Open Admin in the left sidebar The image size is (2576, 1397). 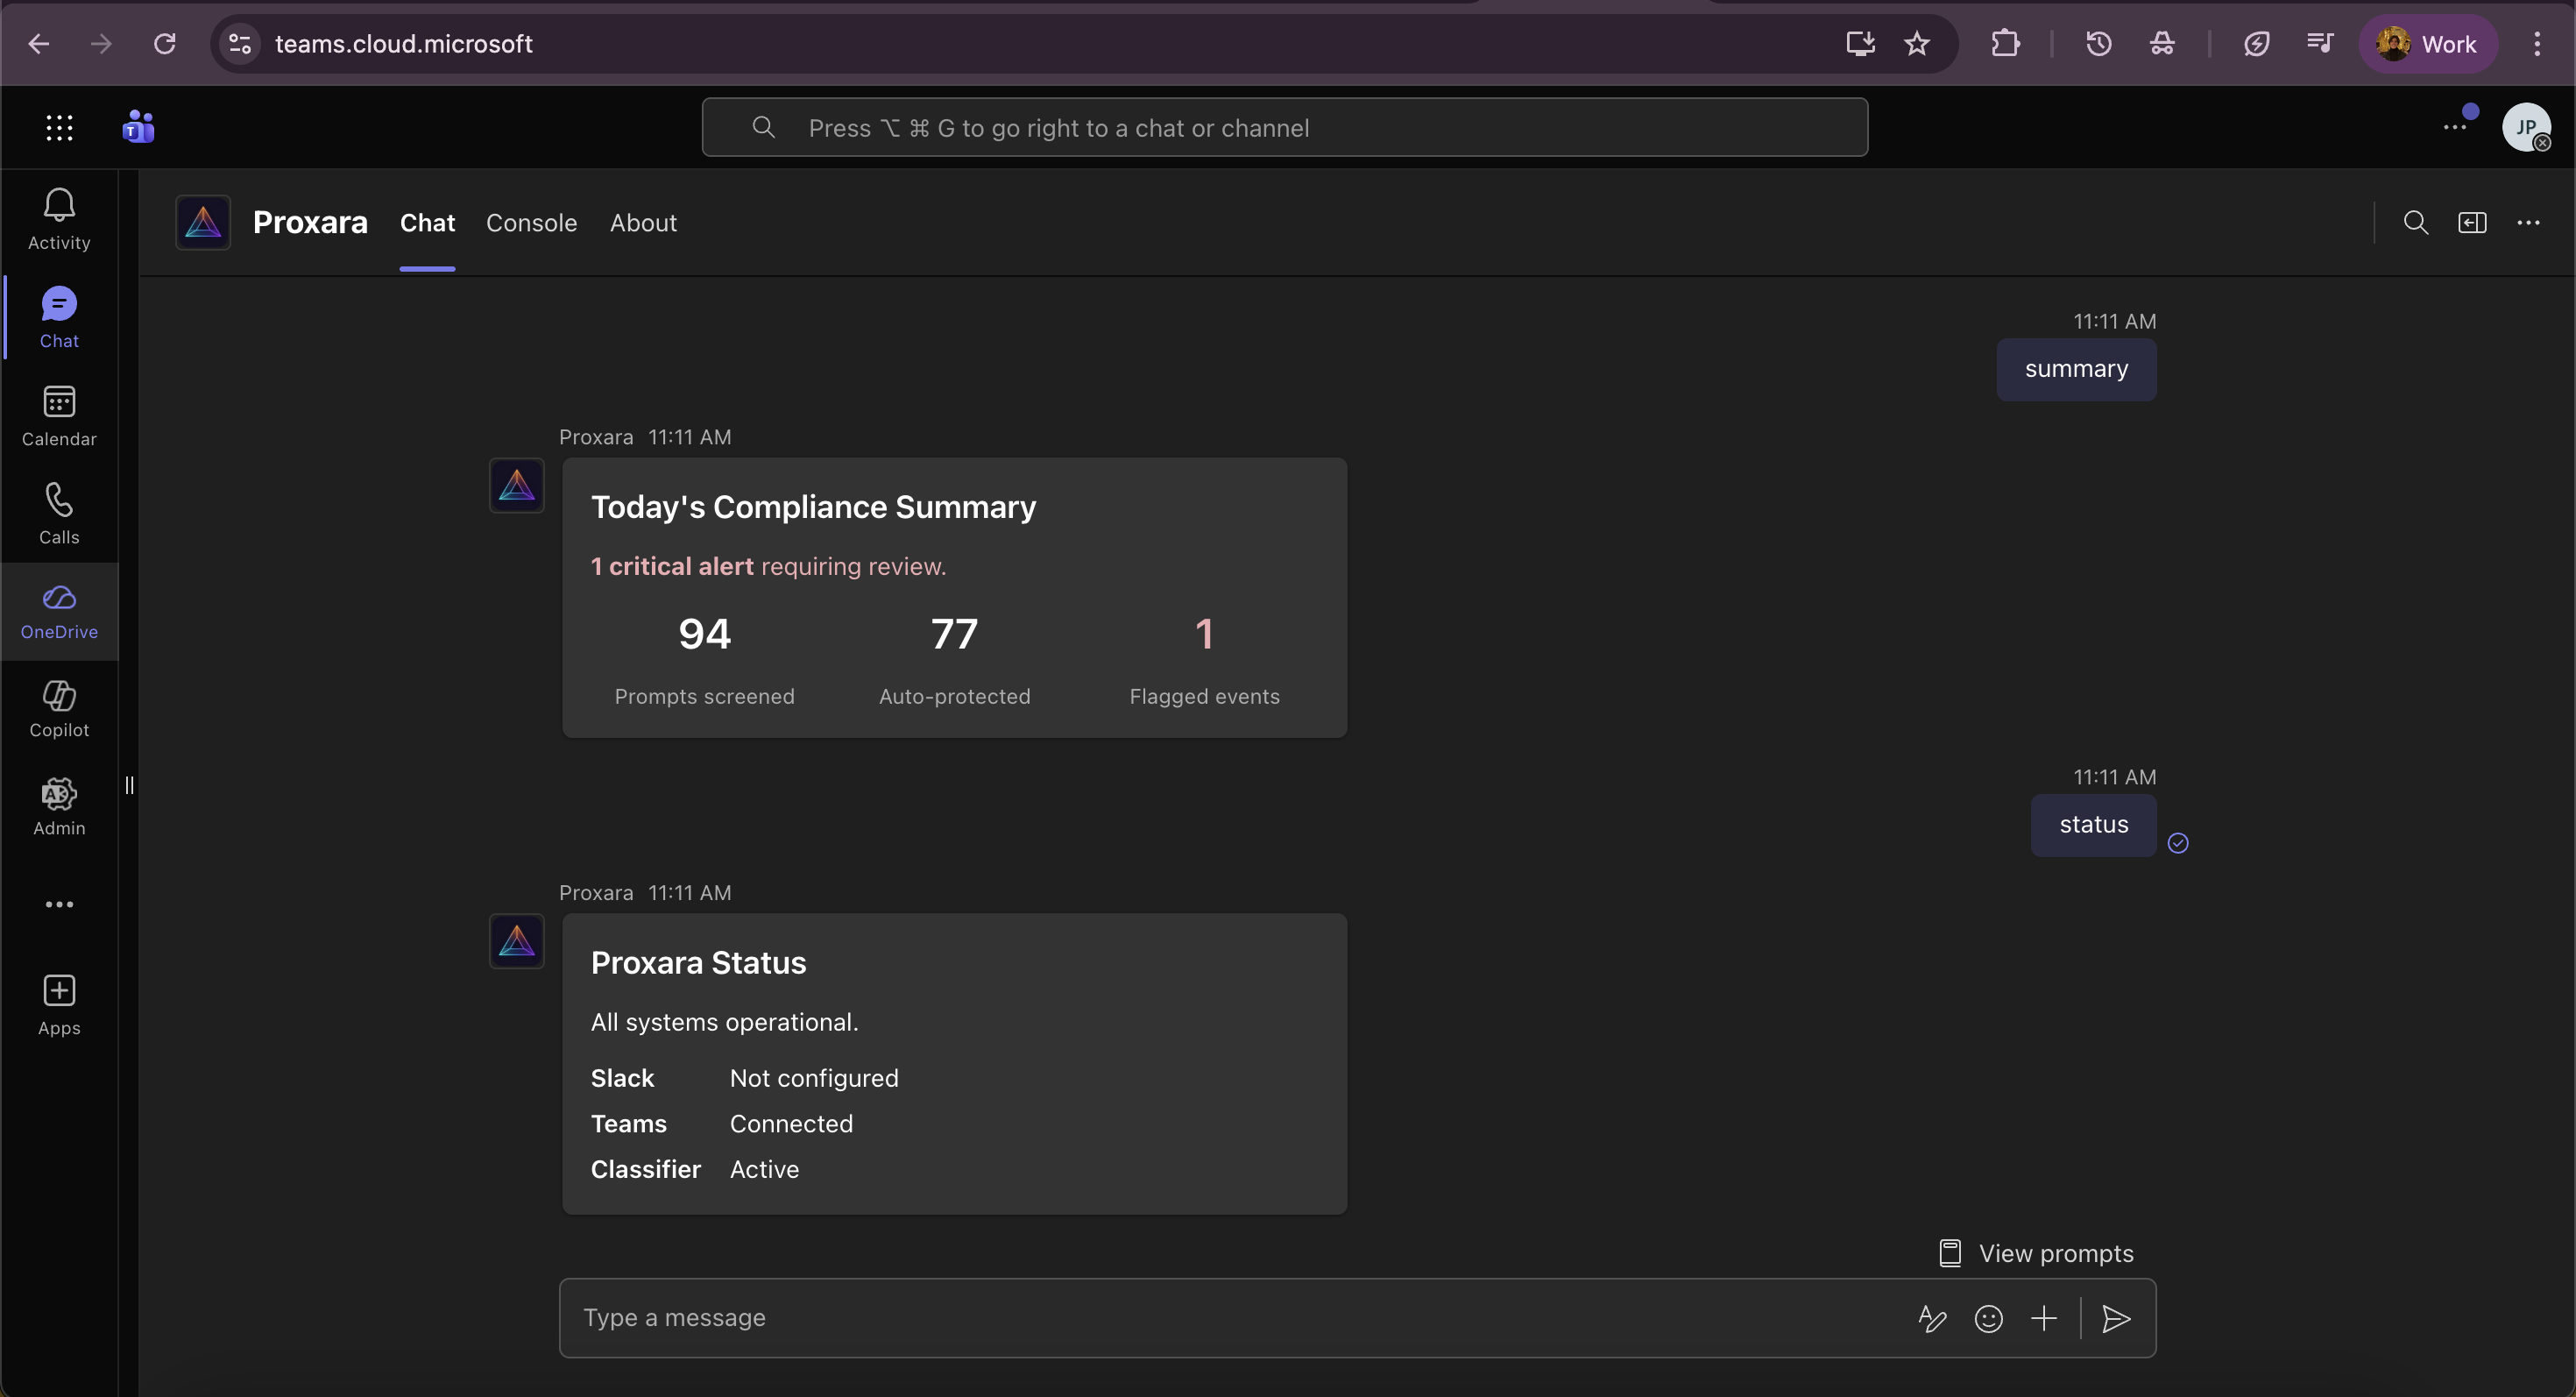(x=59, y=806)
